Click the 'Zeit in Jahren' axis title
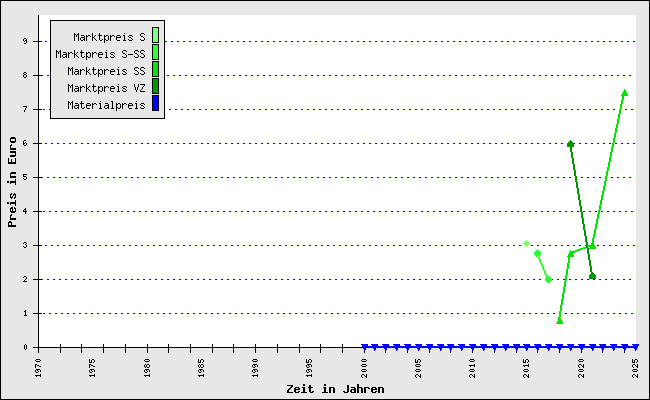Image resolution: width=650 pixels, height=400 pixels. [335, 389]
